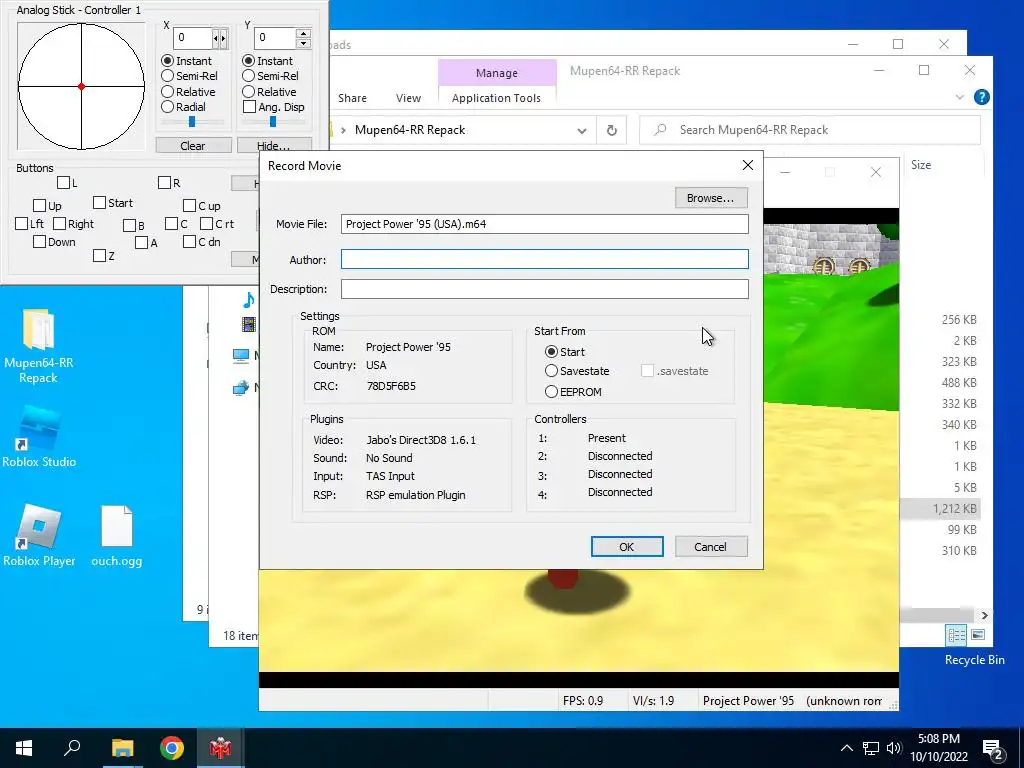Image resolution: width=1024 pixels, height=768 pixels.
Task: Open Roblox Studio desktop shortcut
Action: point(39,437)
